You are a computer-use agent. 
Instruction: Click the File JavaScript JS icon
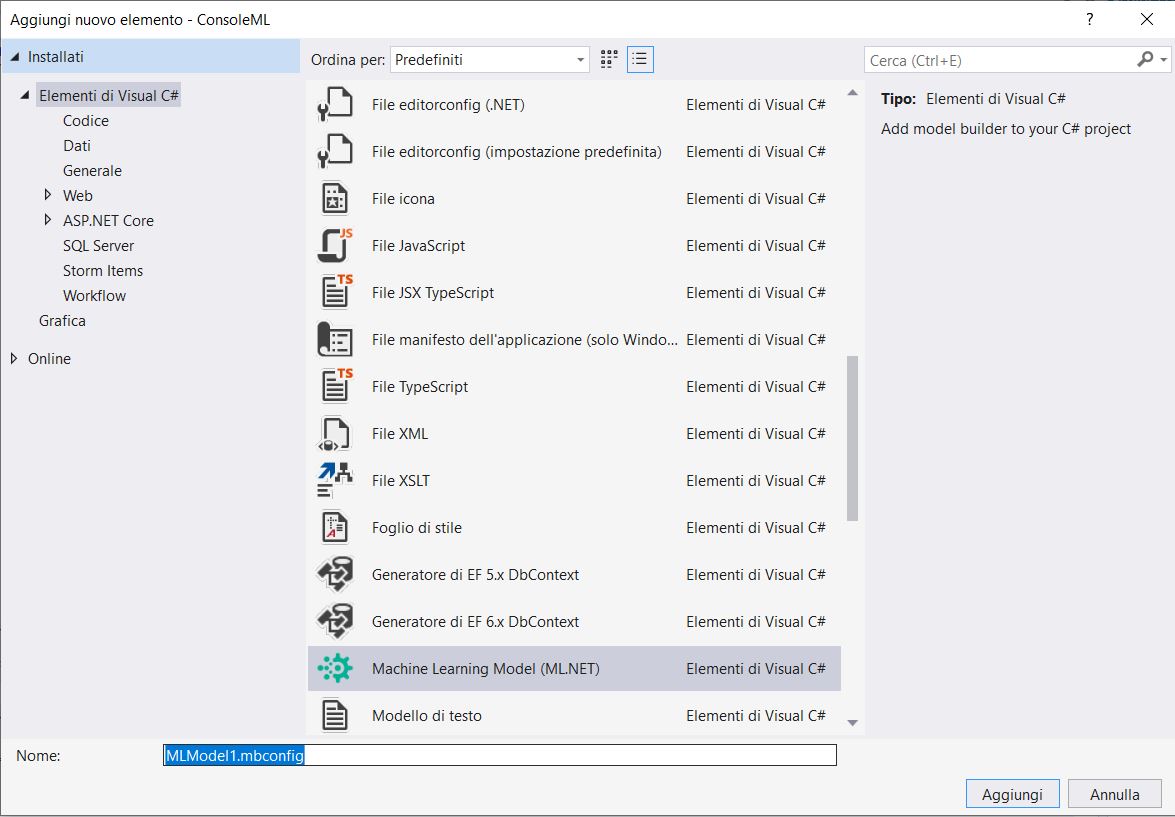coord(334,245)
